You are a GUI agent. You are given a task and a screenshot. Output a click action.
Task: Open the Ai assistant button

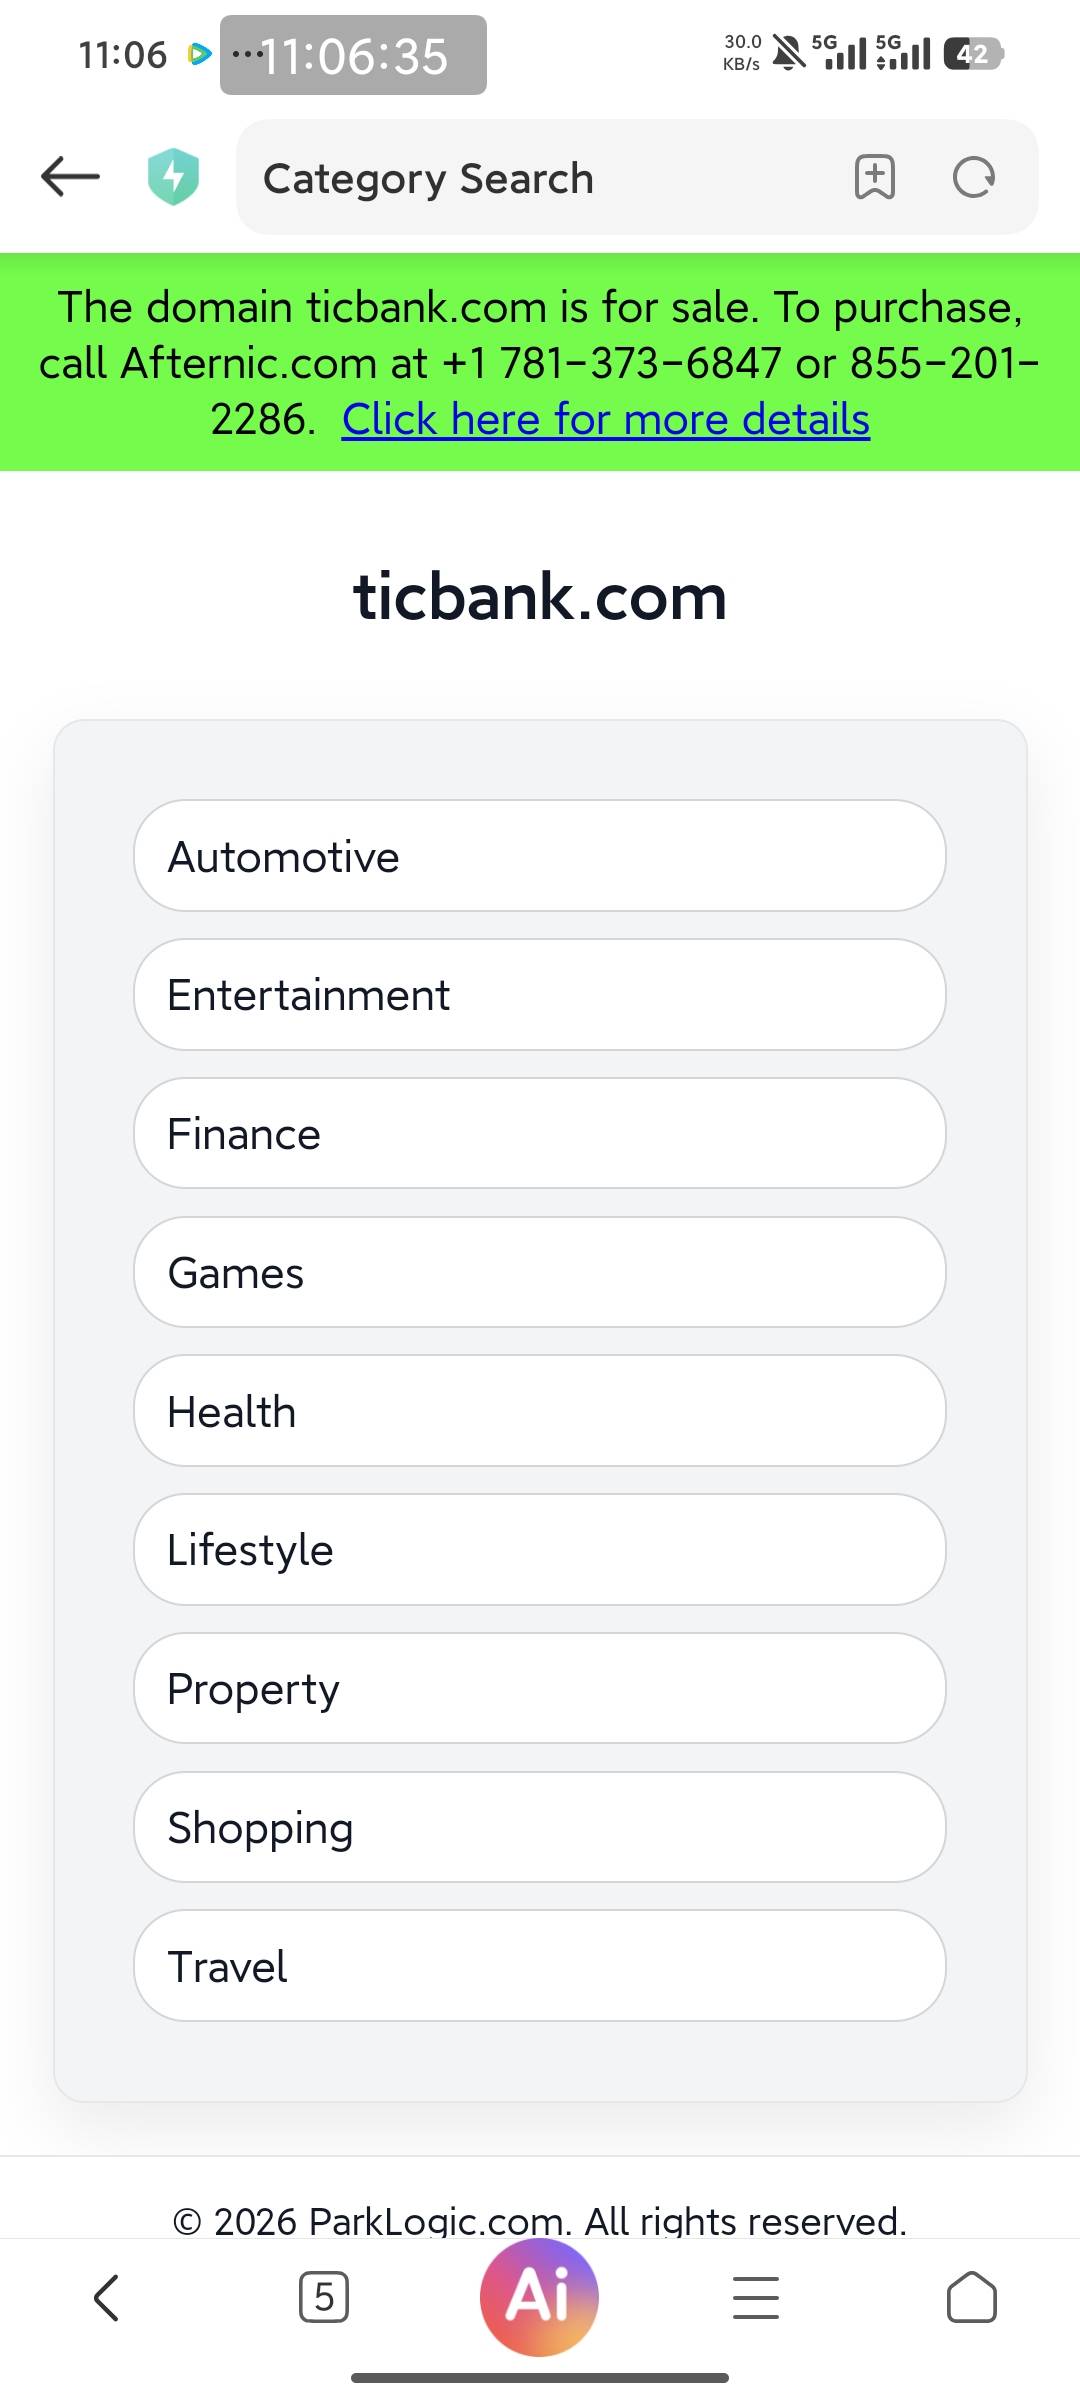539,2296
